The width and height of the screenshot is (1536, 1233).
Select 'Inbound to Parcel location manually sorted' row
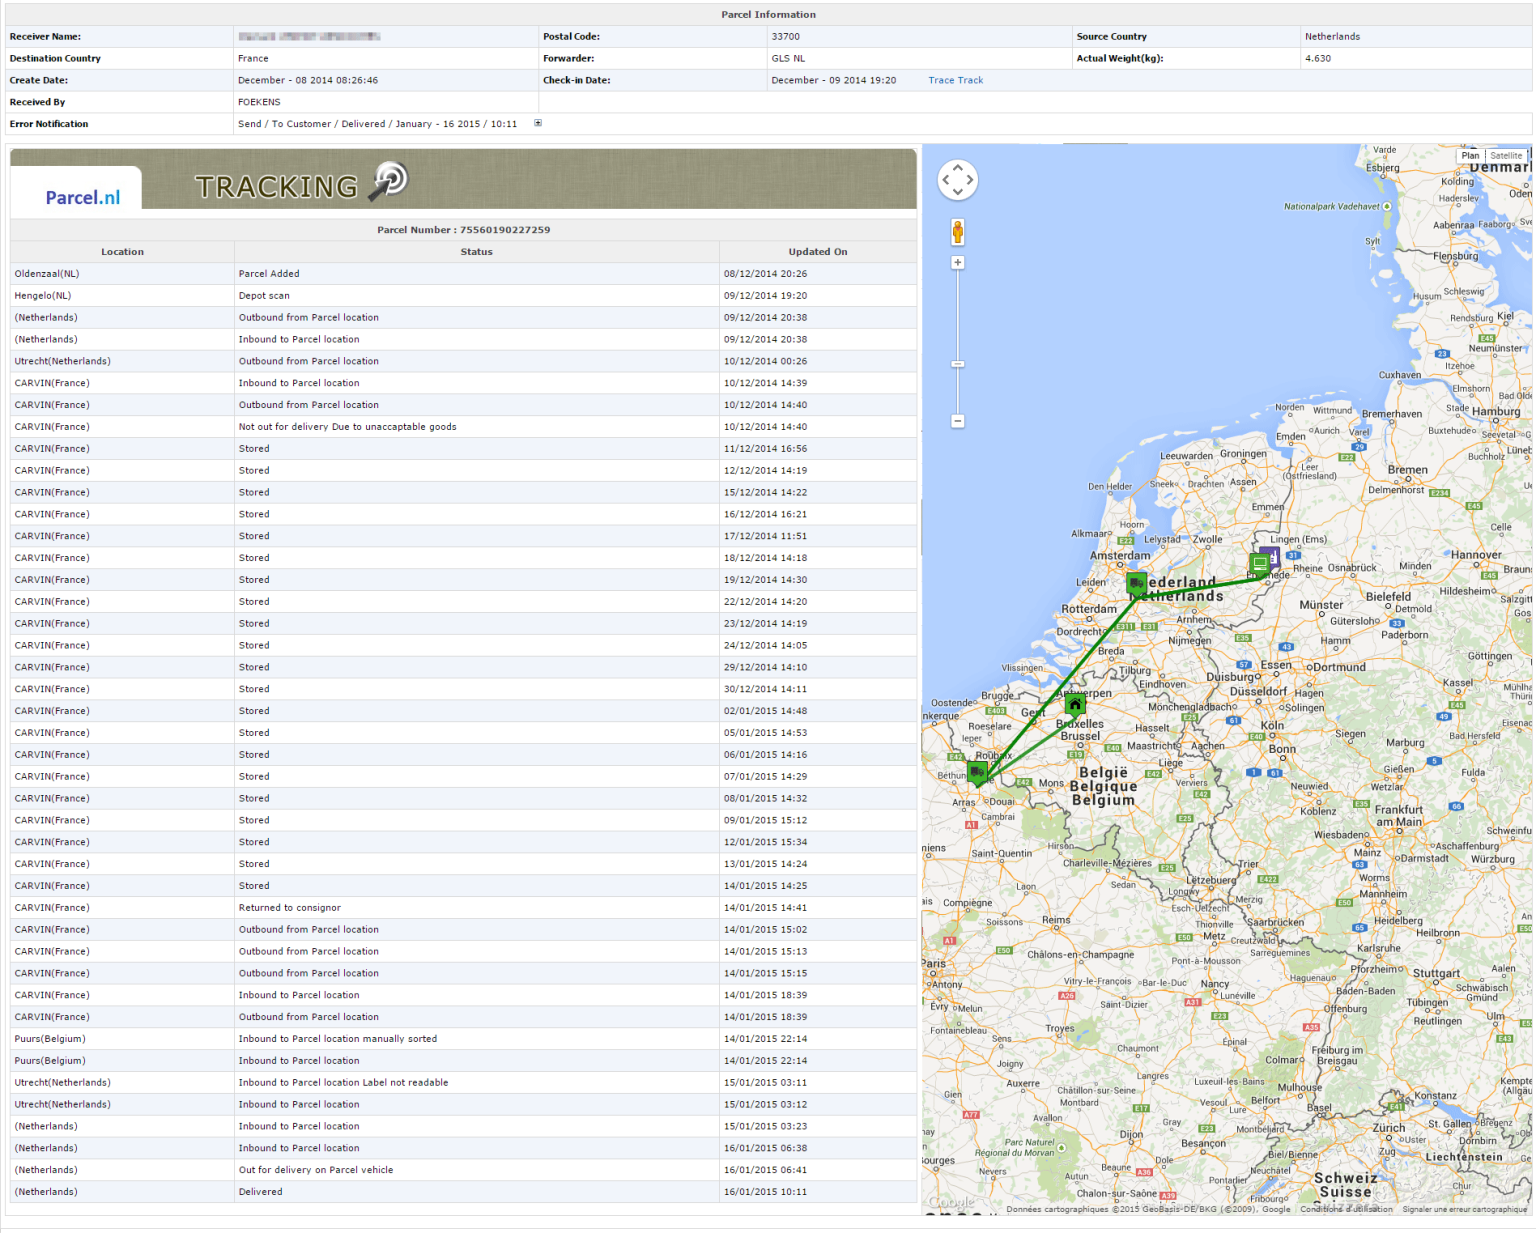tap(464, 1039)
